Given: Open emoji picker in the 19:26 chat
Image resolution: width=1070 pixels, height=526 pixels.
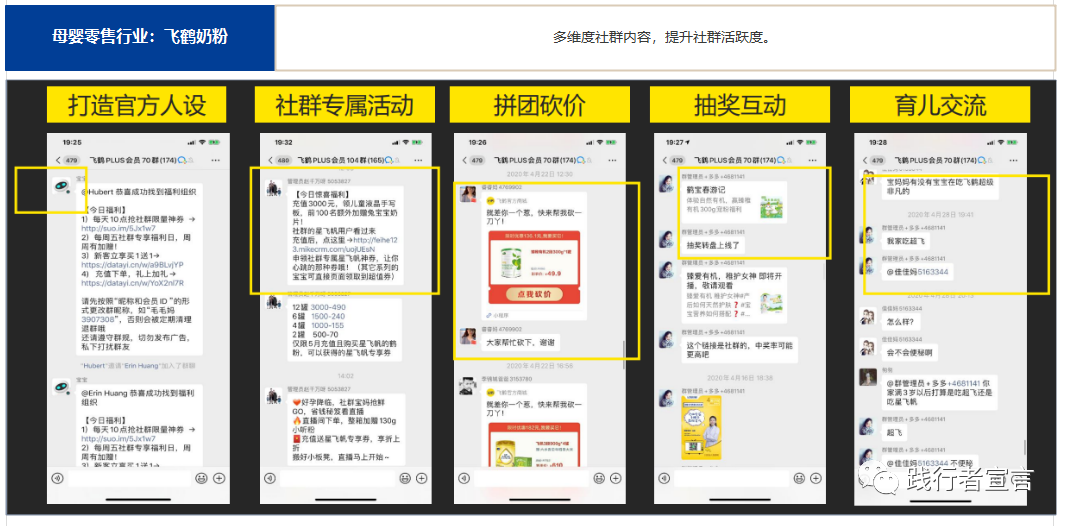Looking at the screenshot, I should [599, 478].
